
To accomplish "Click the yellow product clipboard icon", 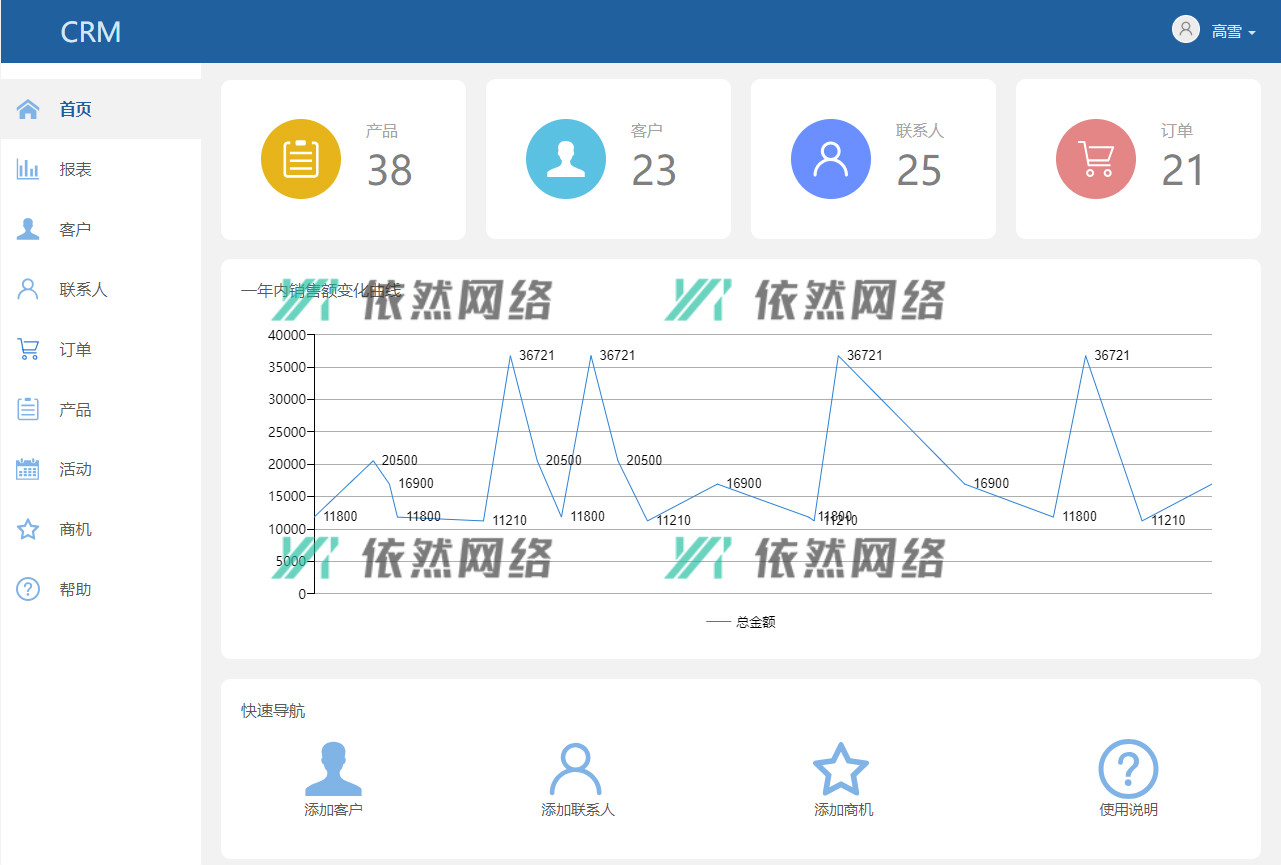I will pos(301,159).
